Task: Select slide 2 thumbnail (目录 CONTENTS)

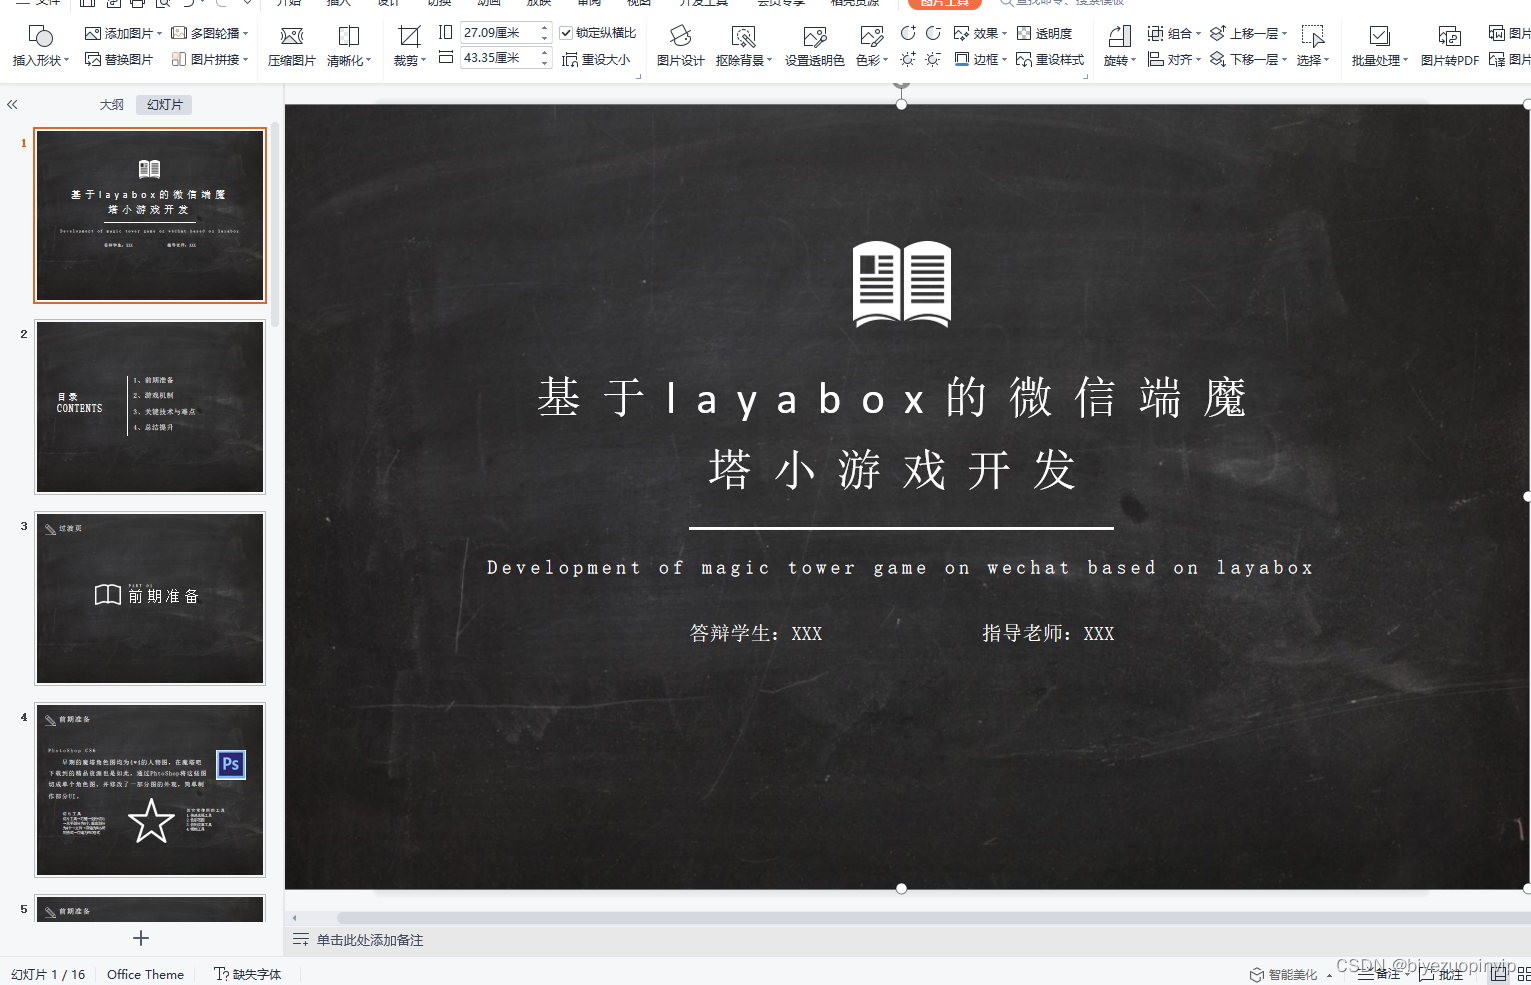Action: coord(150,407)
